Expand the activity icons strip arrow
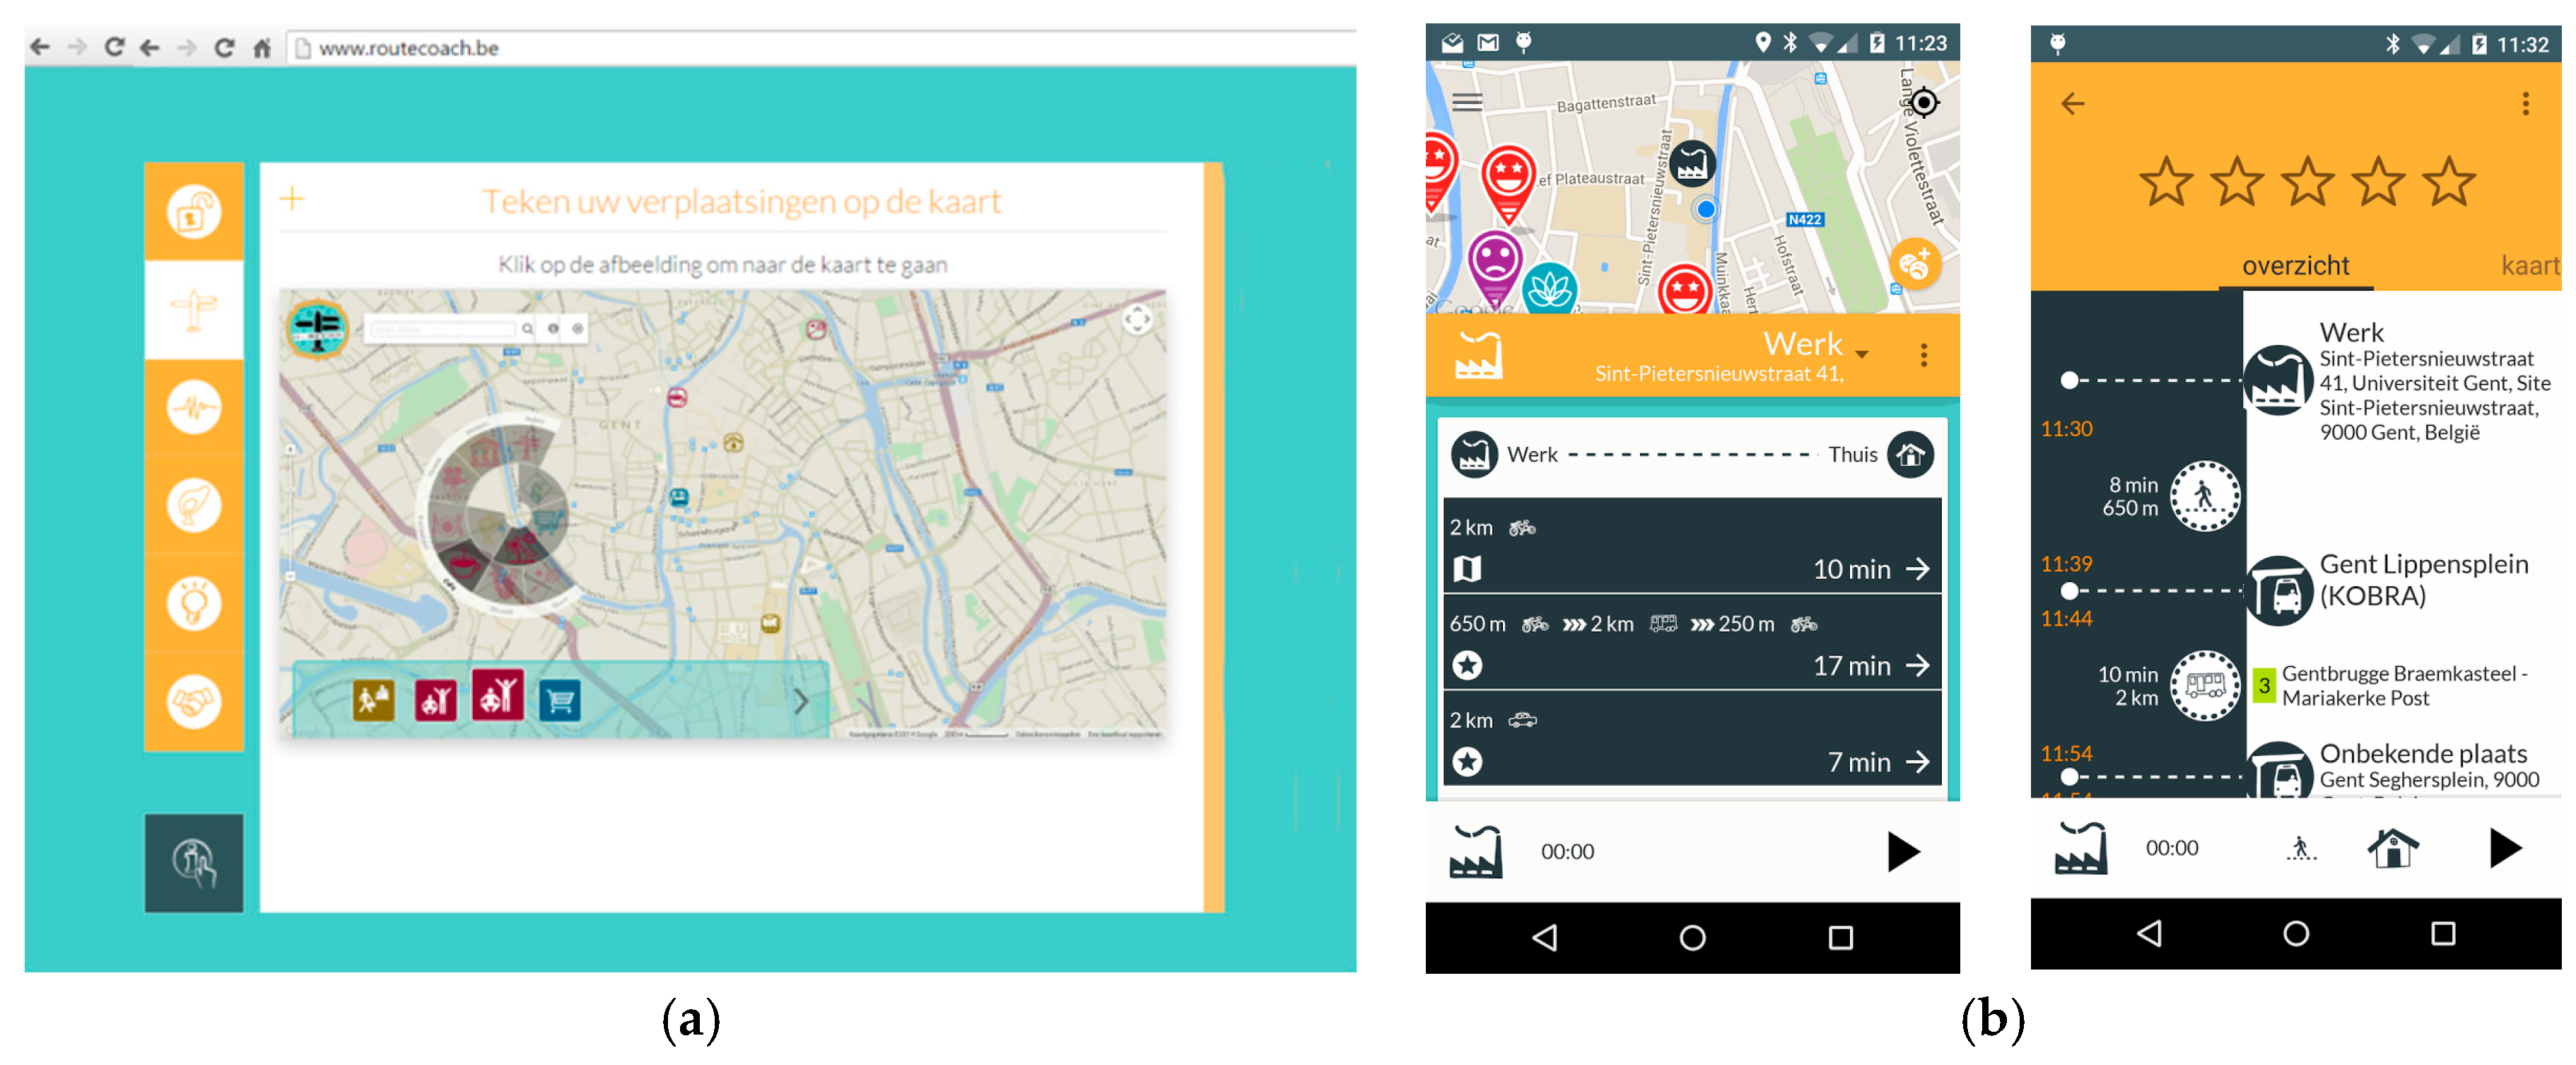 pyautogui.click(x=801, y=701)
